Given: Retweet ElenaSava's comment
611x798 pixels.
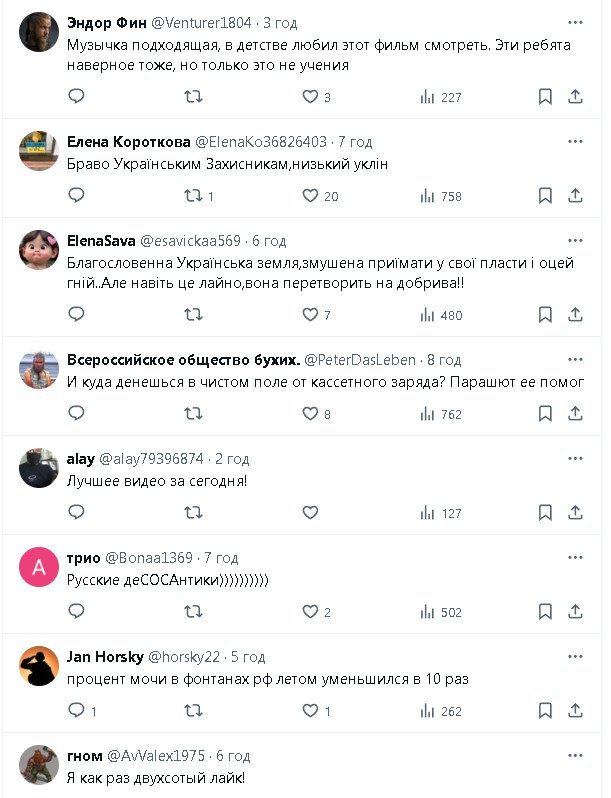Looking at the screenshot, I should (x=194, y=315).
